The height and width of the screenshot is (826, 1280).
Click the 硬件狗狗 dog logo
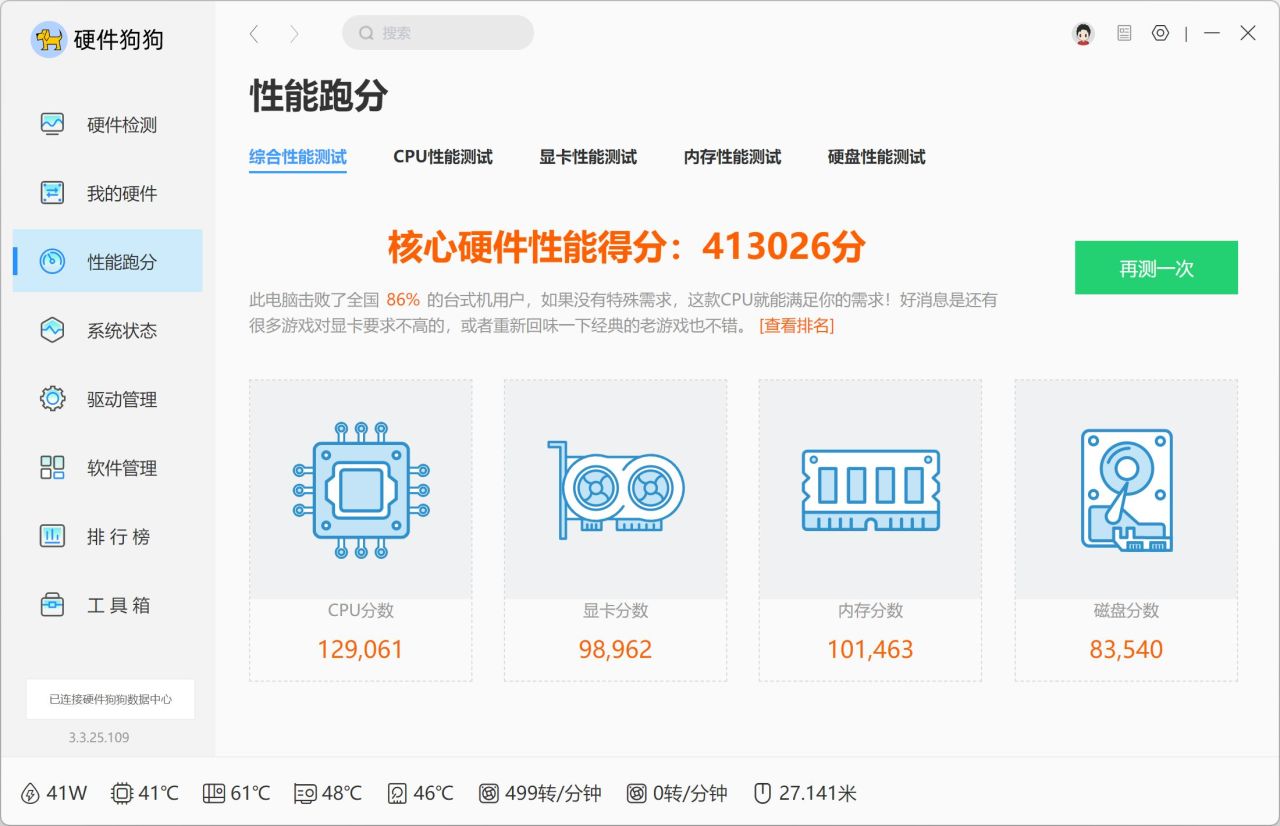tap(48, 40)
